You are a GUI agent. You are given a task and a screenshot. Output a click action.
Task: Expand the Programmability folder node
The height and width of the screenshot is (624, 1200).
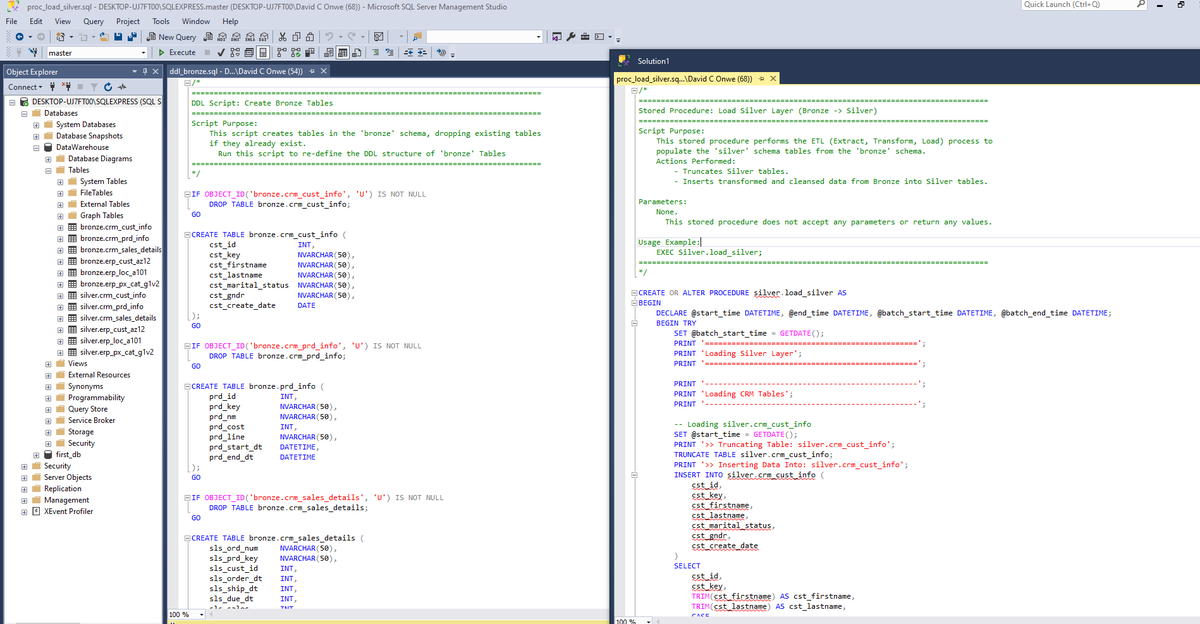pos(48,397)
